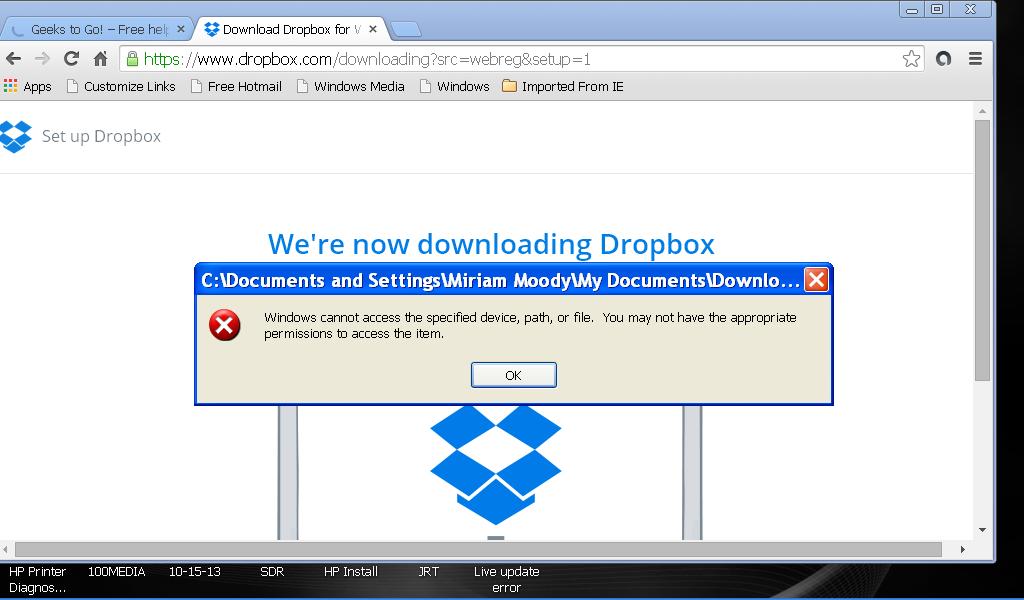Screen dimensions: 1024x600
Task: Click the circular extension icon beside the star
Action: (x=943, y=59)
